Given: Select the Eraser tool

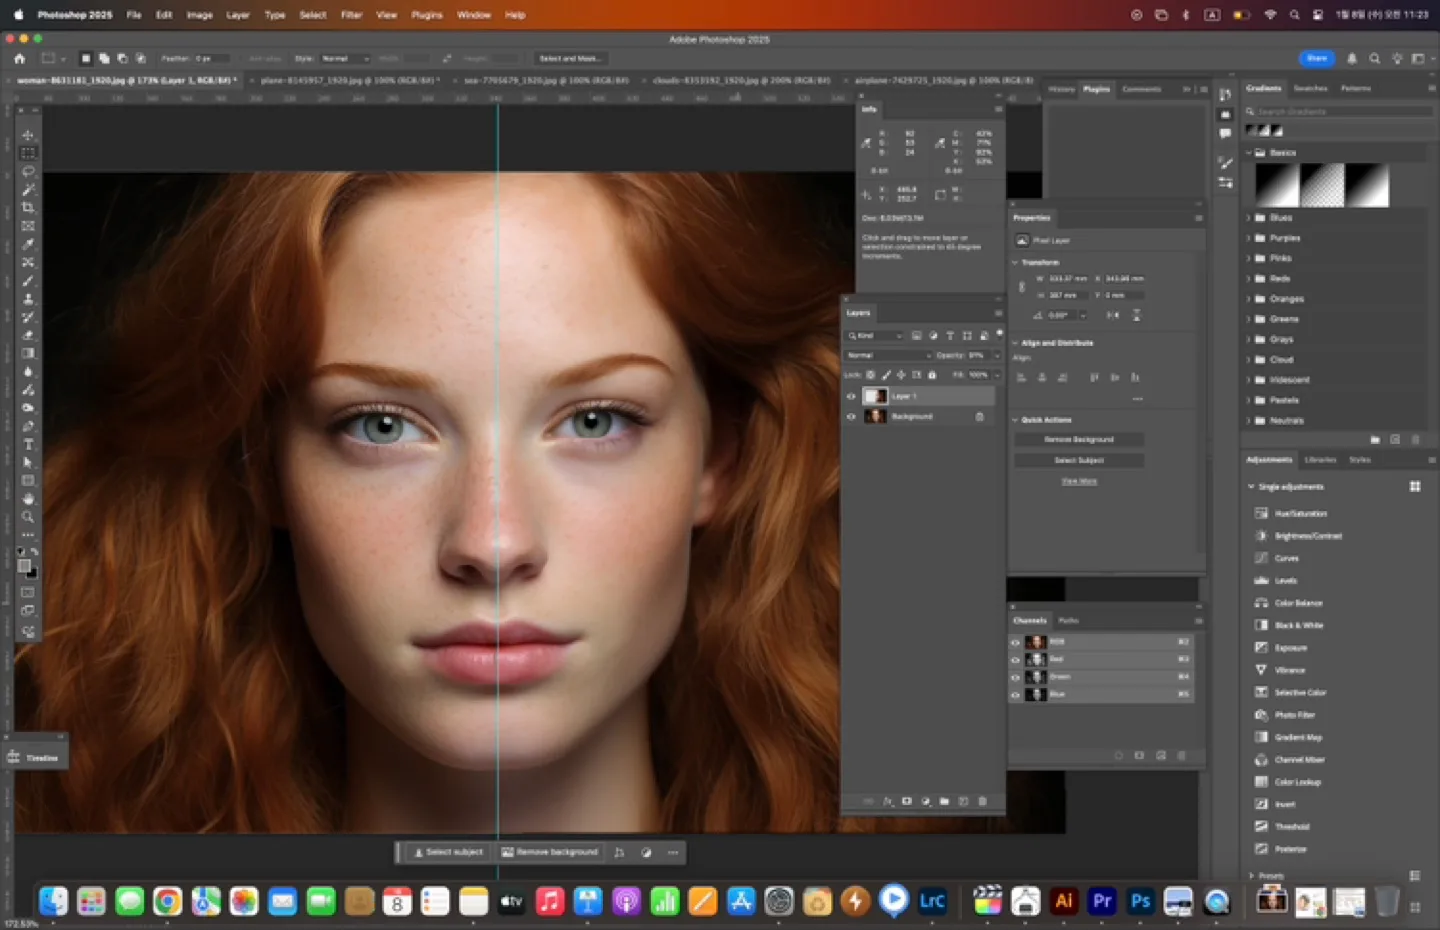Looking at the screenshot, I should click(28, 335).
